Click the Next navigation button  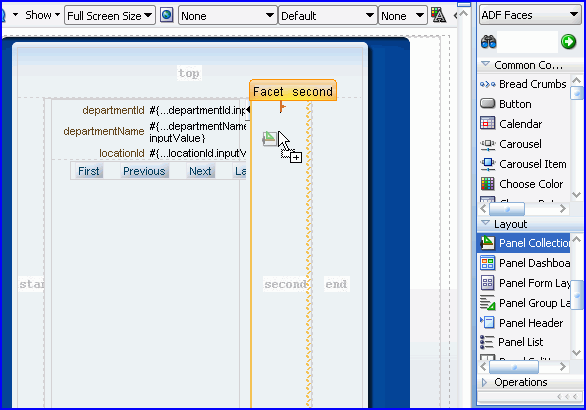(x=200, y=171)
